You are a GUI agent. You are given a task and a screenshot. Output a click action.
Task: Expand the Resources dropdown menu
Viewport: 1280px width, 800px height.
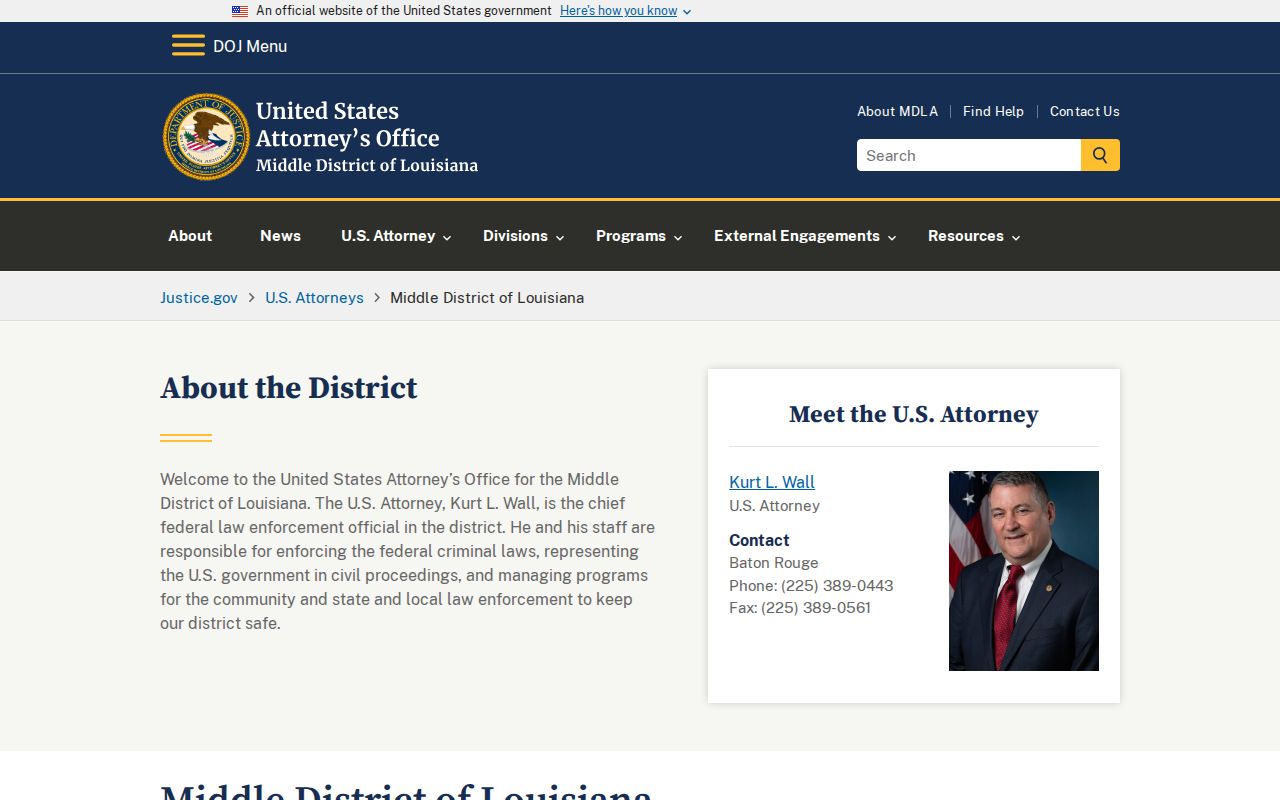pos(974,236)
